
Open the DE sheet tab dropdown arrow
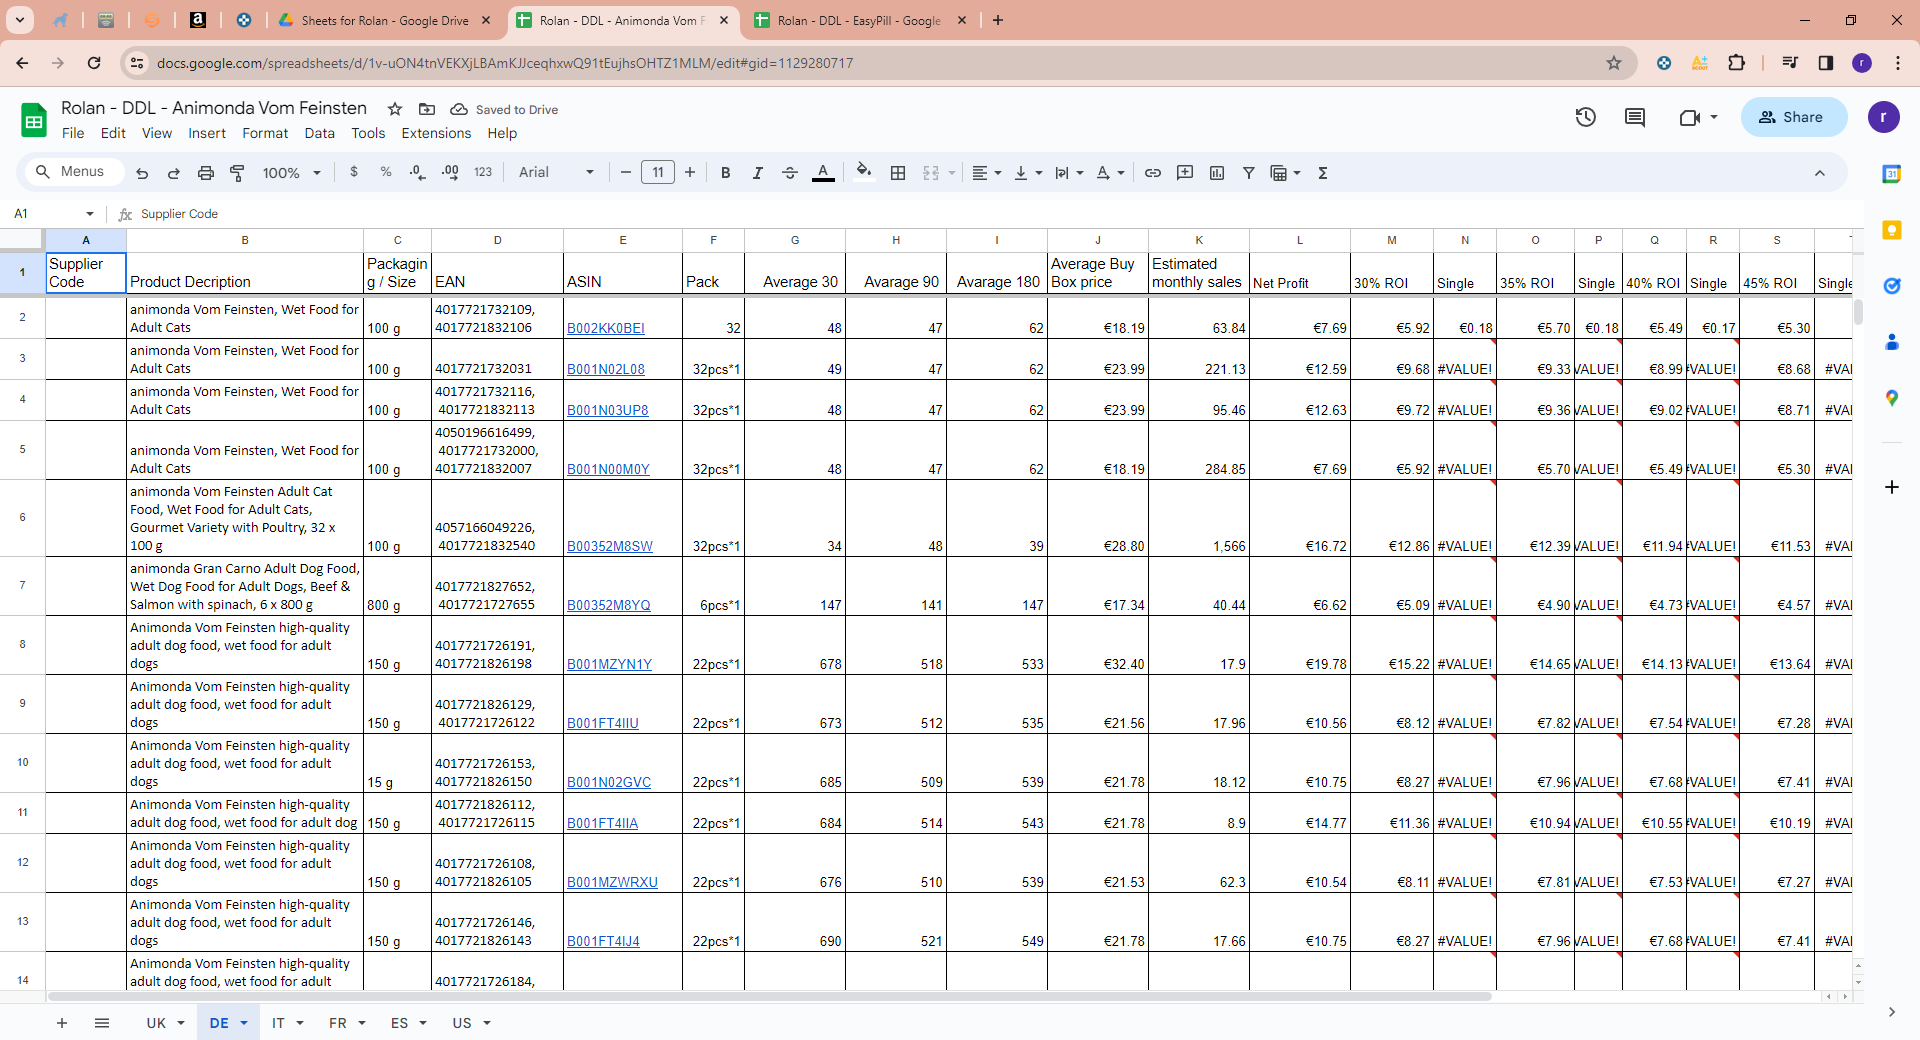(x=244, y=1023)
